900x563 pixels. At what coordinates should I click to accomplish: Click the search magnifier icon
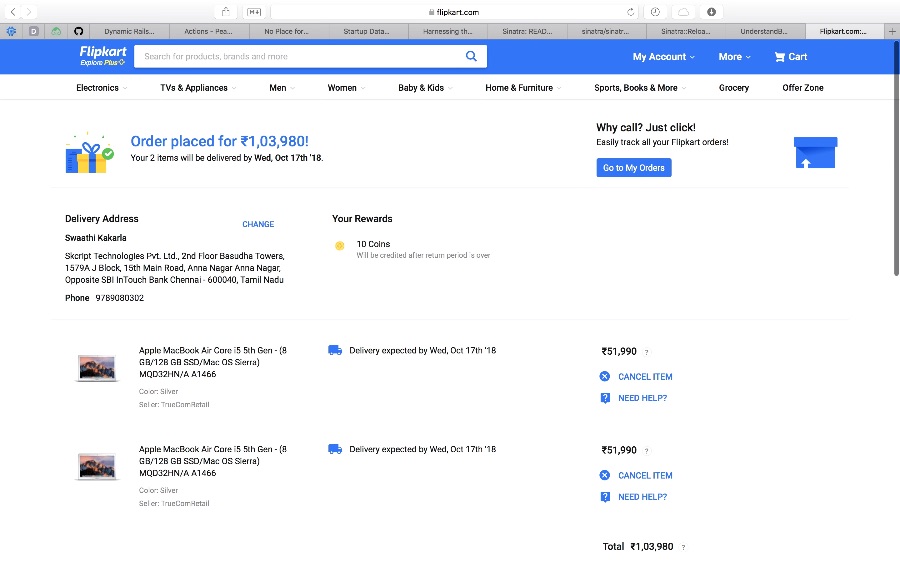click(471, 56)
